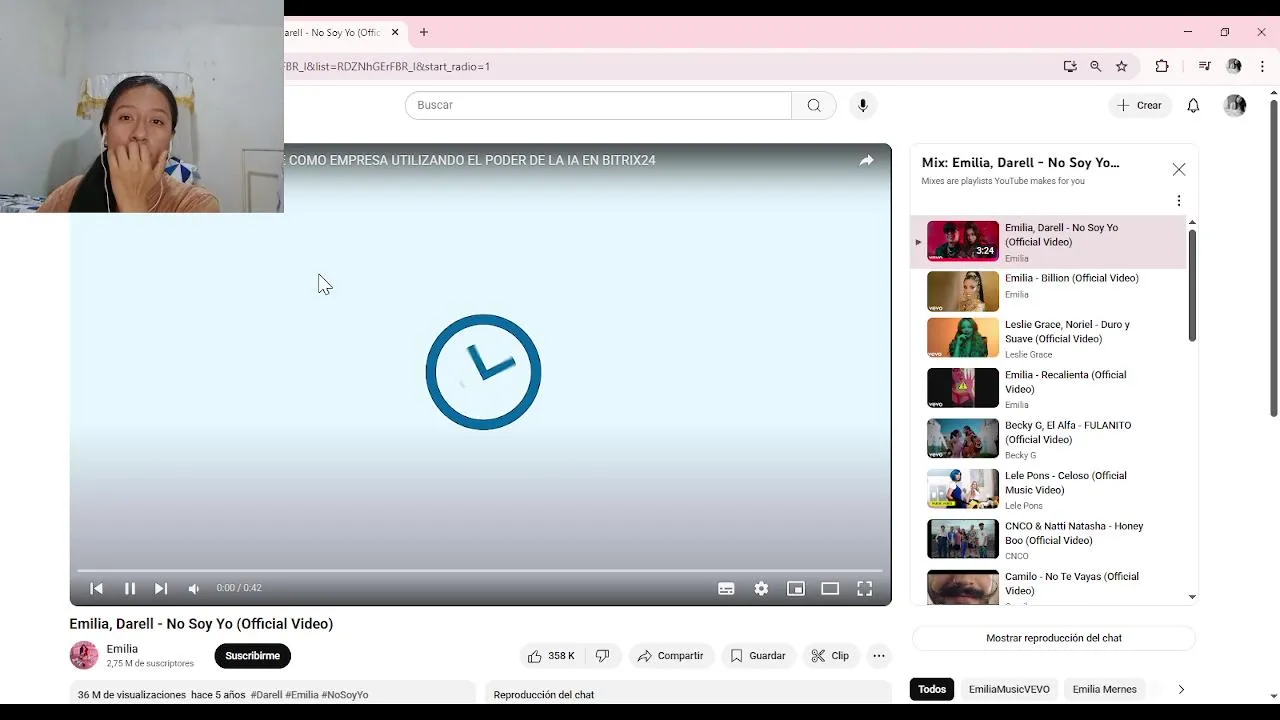
Task: Share video via arrow icon in player
Action: coord(866,160)
